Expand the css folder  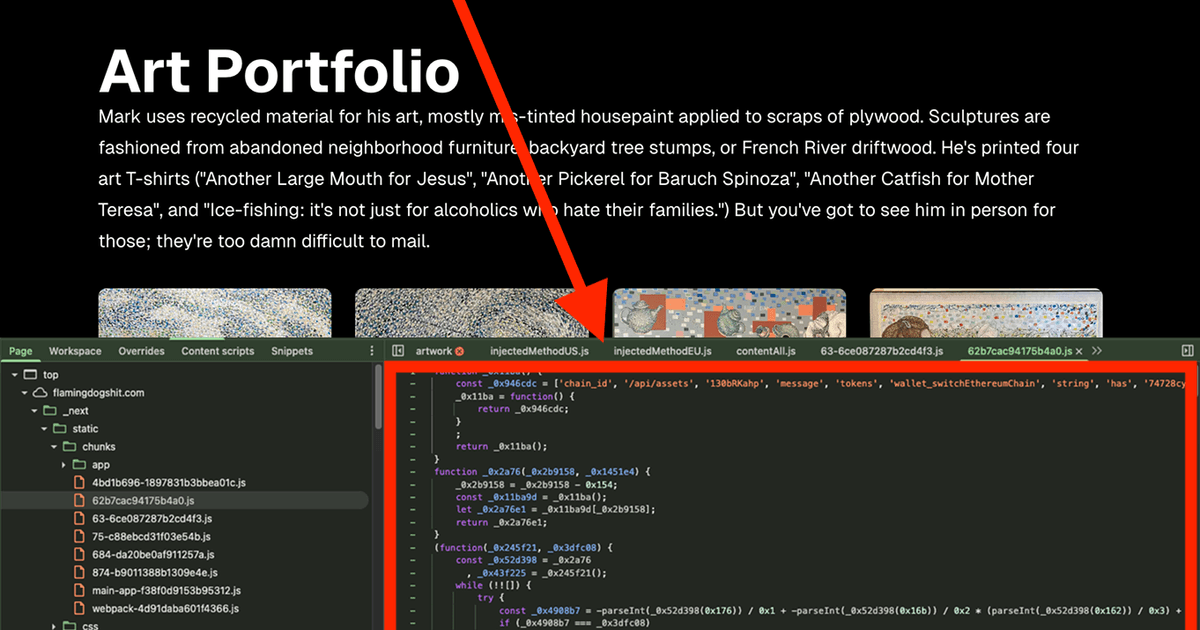[55, 626]
